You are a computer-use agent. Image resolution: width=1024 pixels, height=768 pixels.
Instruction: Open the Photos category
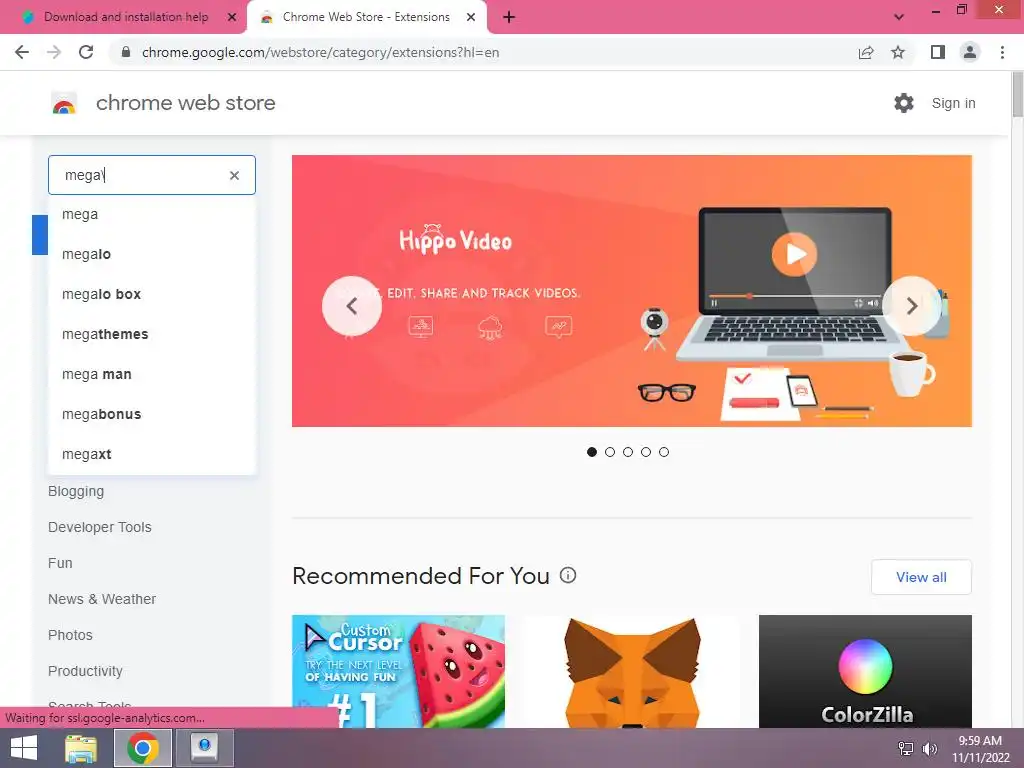pyautogui.click(x=70, y=635)
